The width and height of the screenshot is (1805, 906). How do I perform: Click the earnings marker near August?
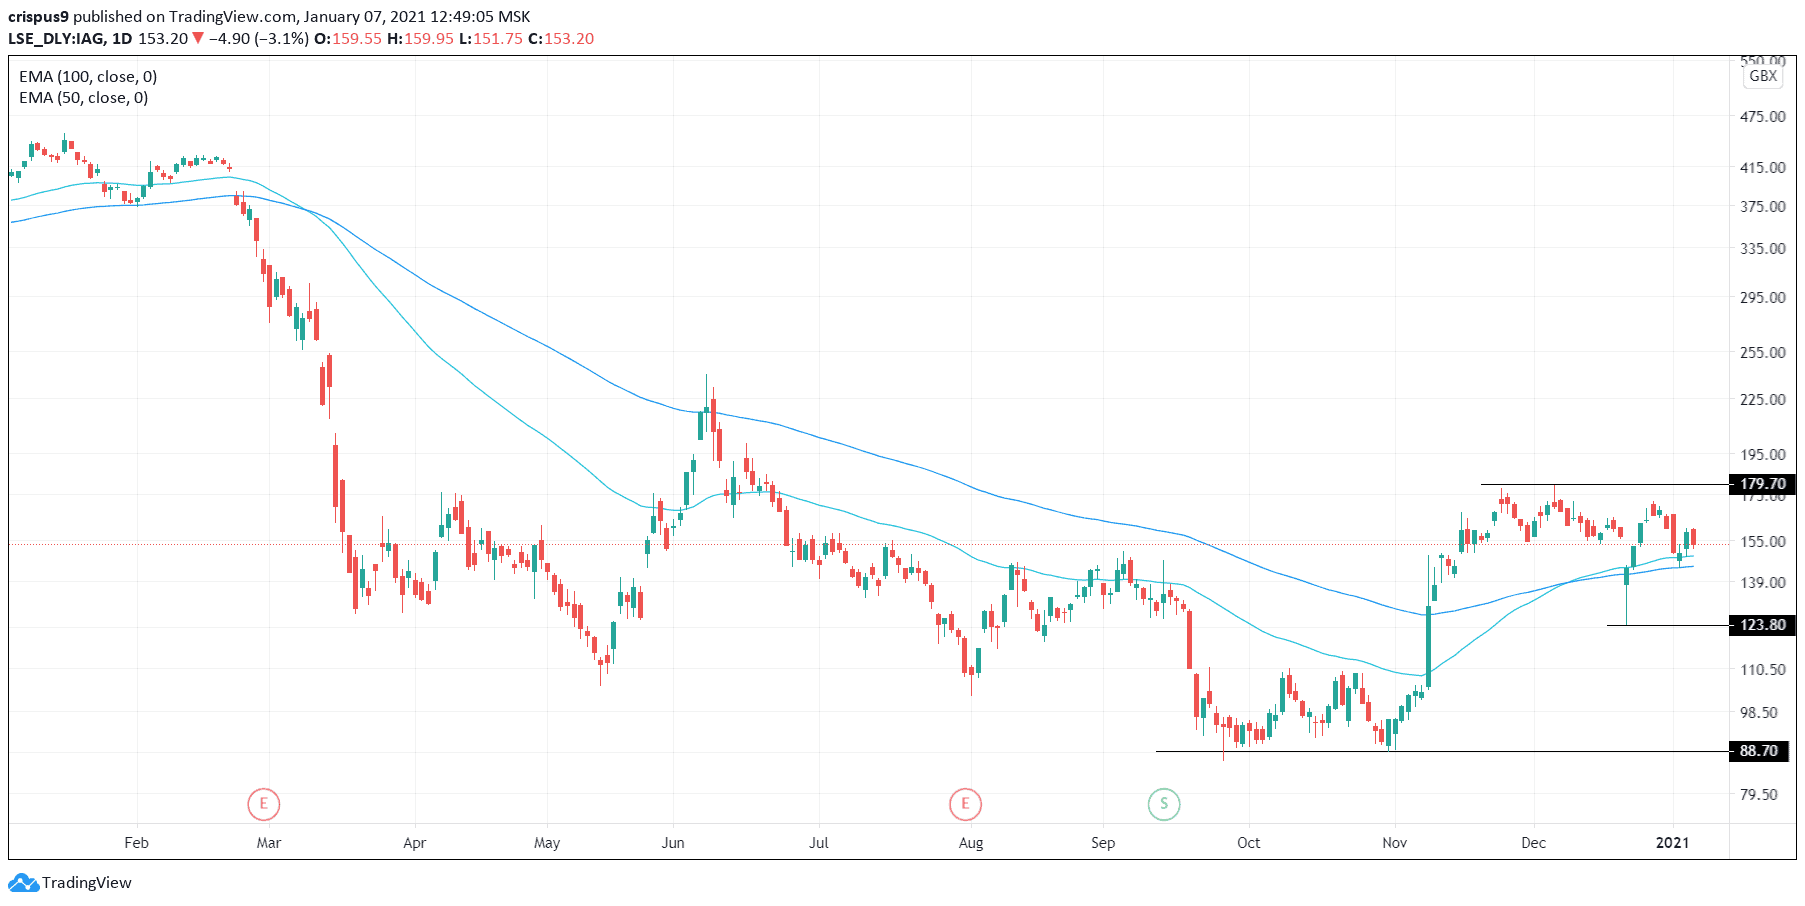click(x=965, y=803)
